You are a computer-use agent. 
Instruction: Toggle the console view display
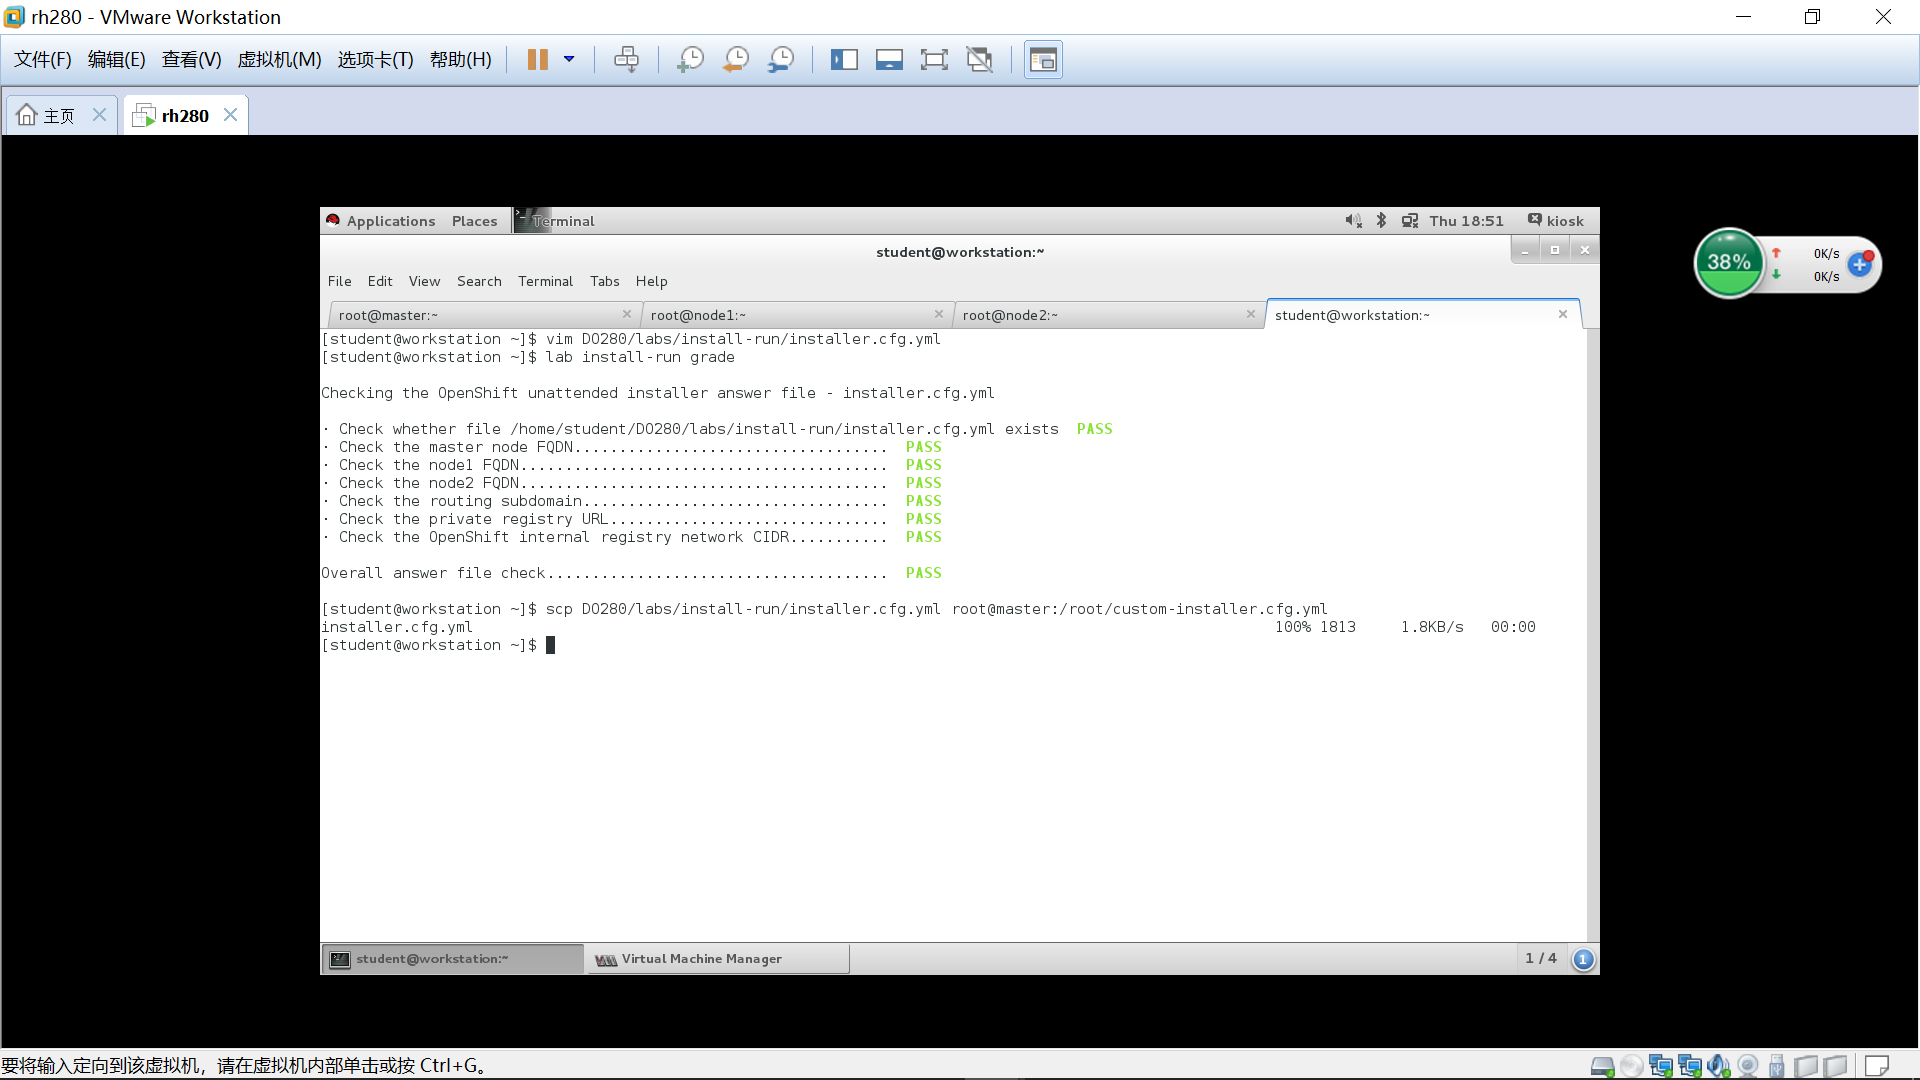click(x=1043, y=59)
